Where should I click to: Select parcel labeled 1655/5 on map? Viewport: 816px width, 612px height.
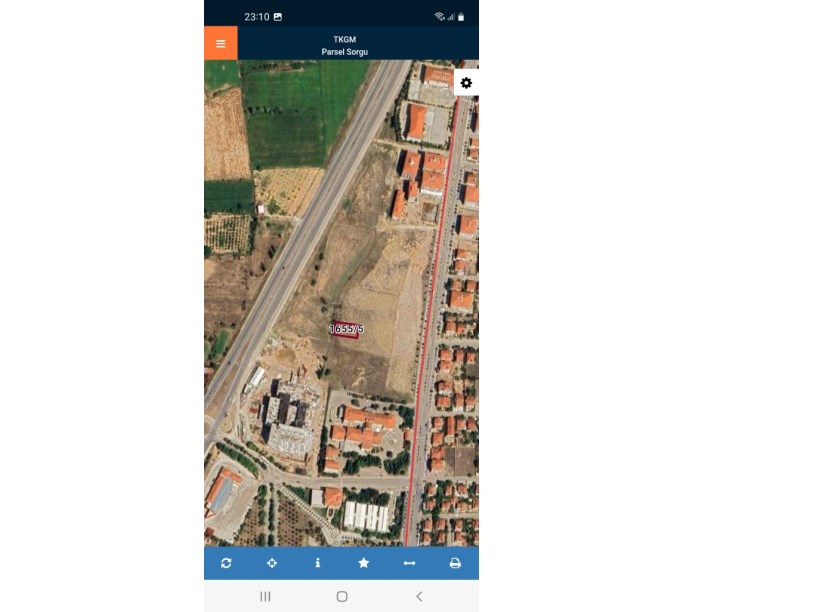(x=346, y=329)
